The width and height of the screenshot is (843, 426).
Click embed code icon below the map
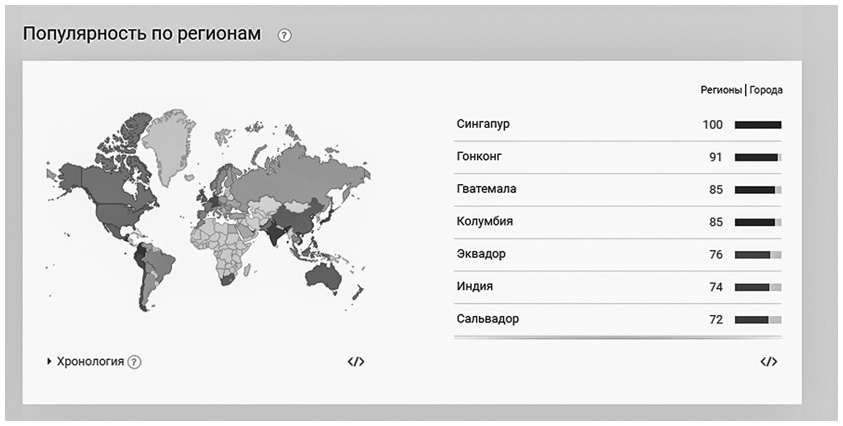356,362
